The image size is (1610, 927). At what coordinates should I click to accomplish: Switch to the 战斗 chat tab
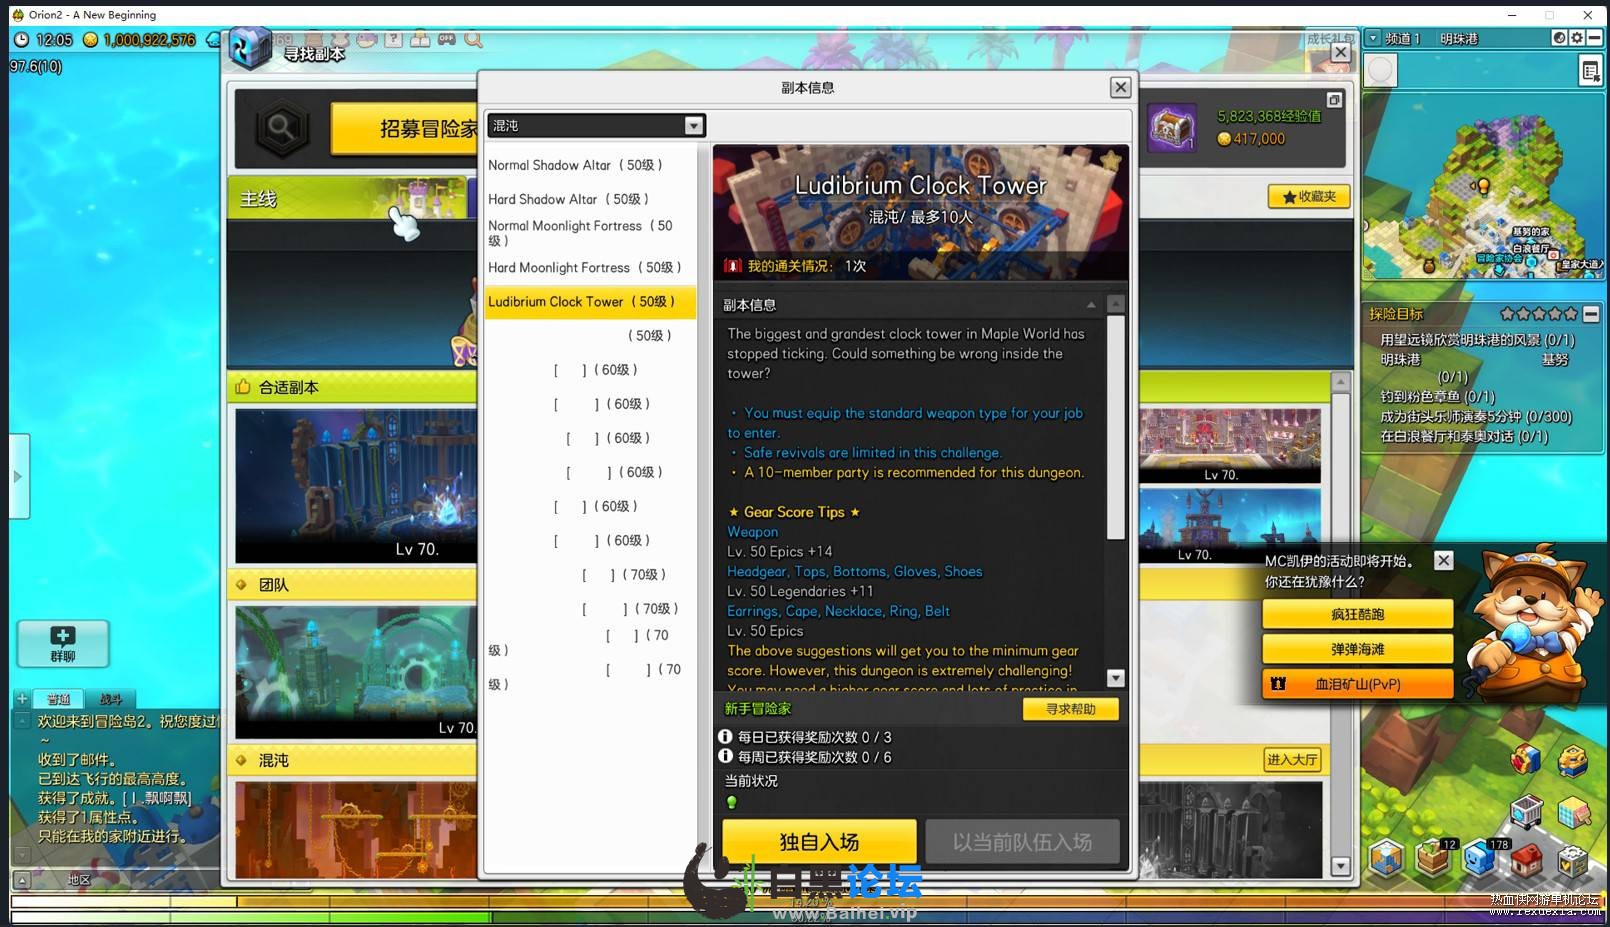click(x=110, y=699)
